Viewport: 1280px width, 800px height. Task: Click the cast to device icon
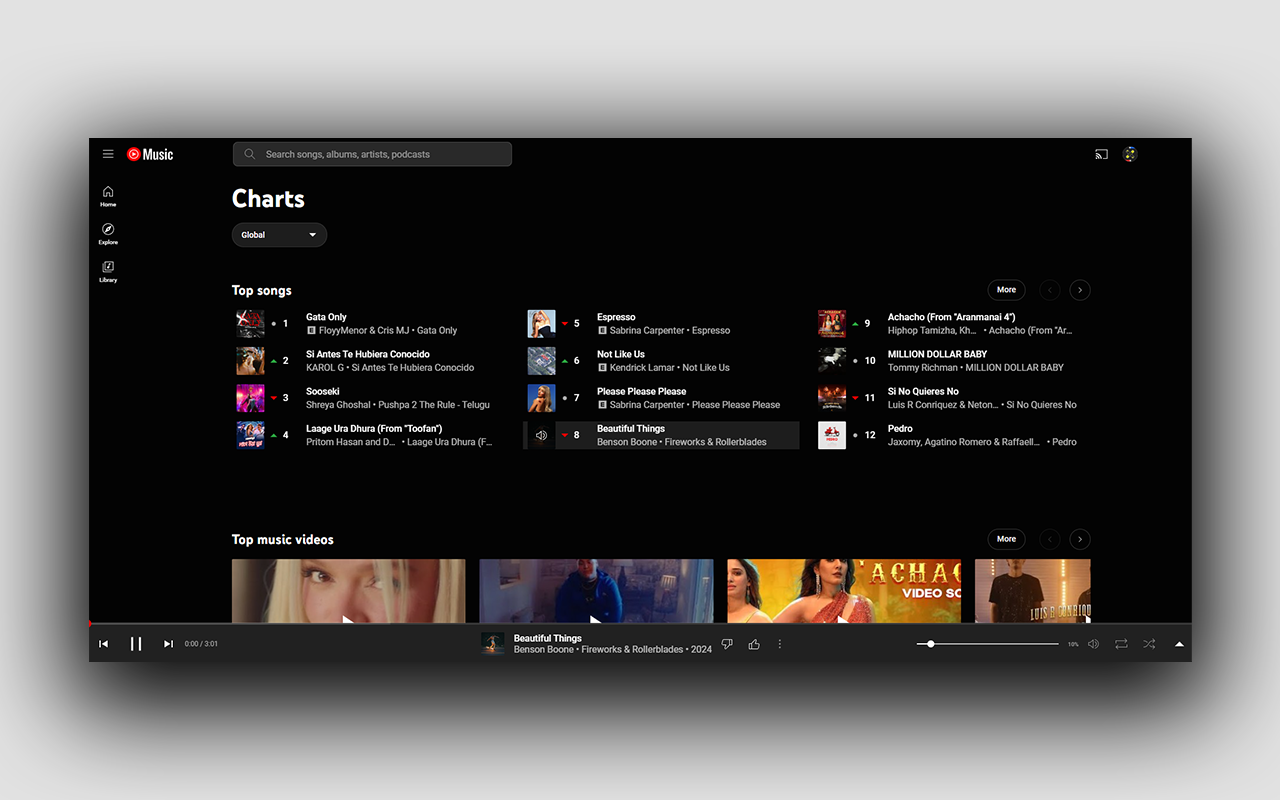coord(1101,154)
